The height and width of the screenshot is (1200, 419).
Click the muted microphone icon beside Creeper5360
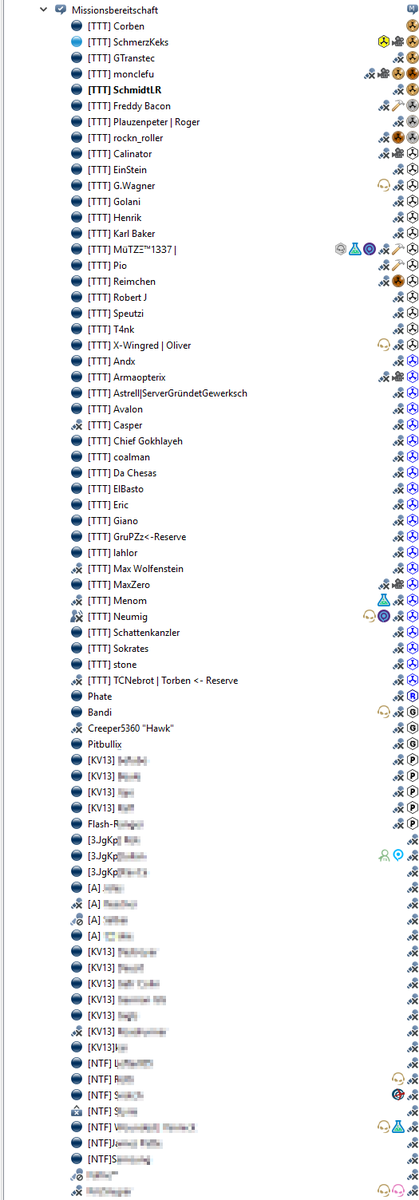coord(77,729)
